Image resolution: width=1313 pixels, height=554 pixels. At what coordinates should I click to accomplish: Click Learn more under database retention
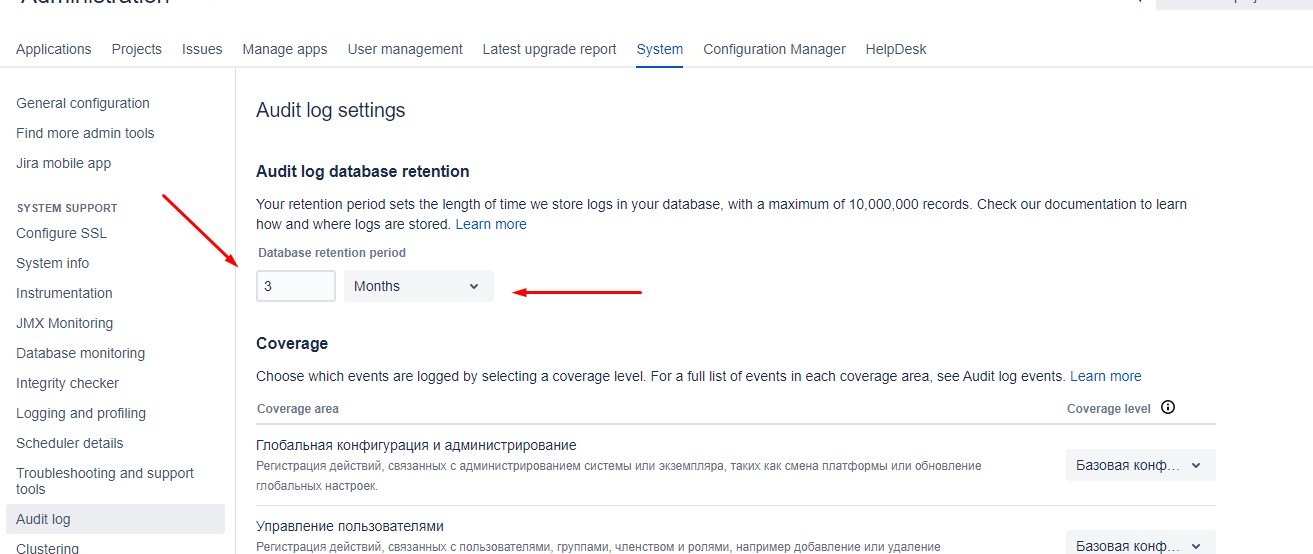tap(491, 224)
